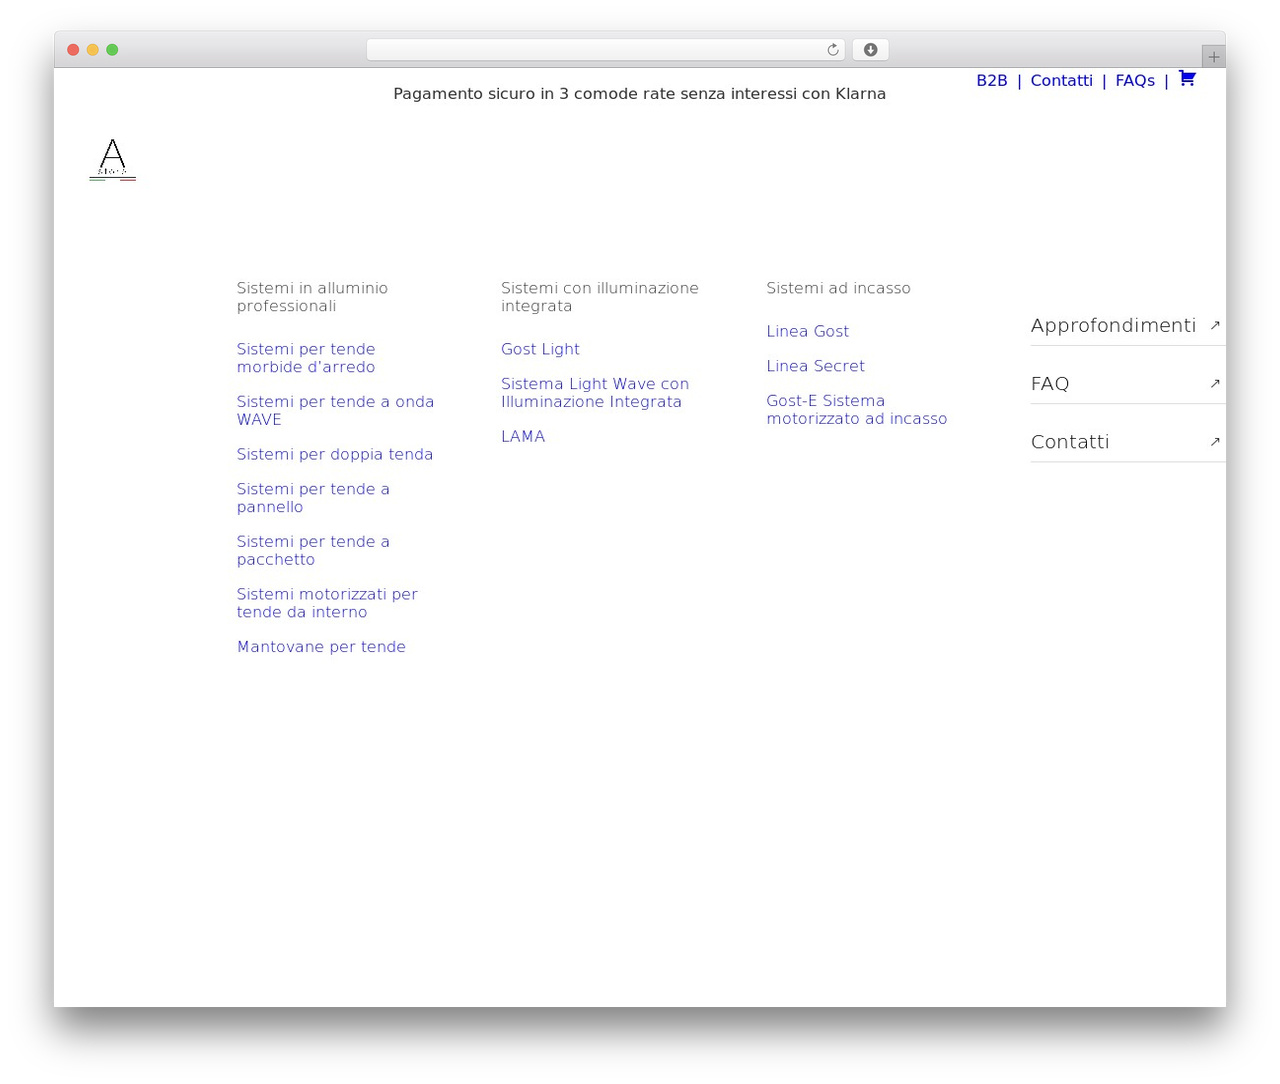Click the arrow icon next to FAQ

1215,383
